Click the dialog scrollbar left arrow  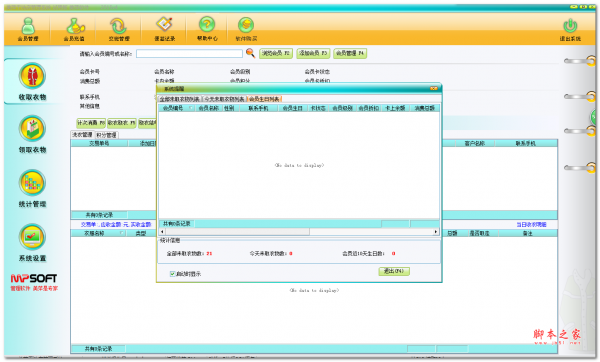coord(162,232)
